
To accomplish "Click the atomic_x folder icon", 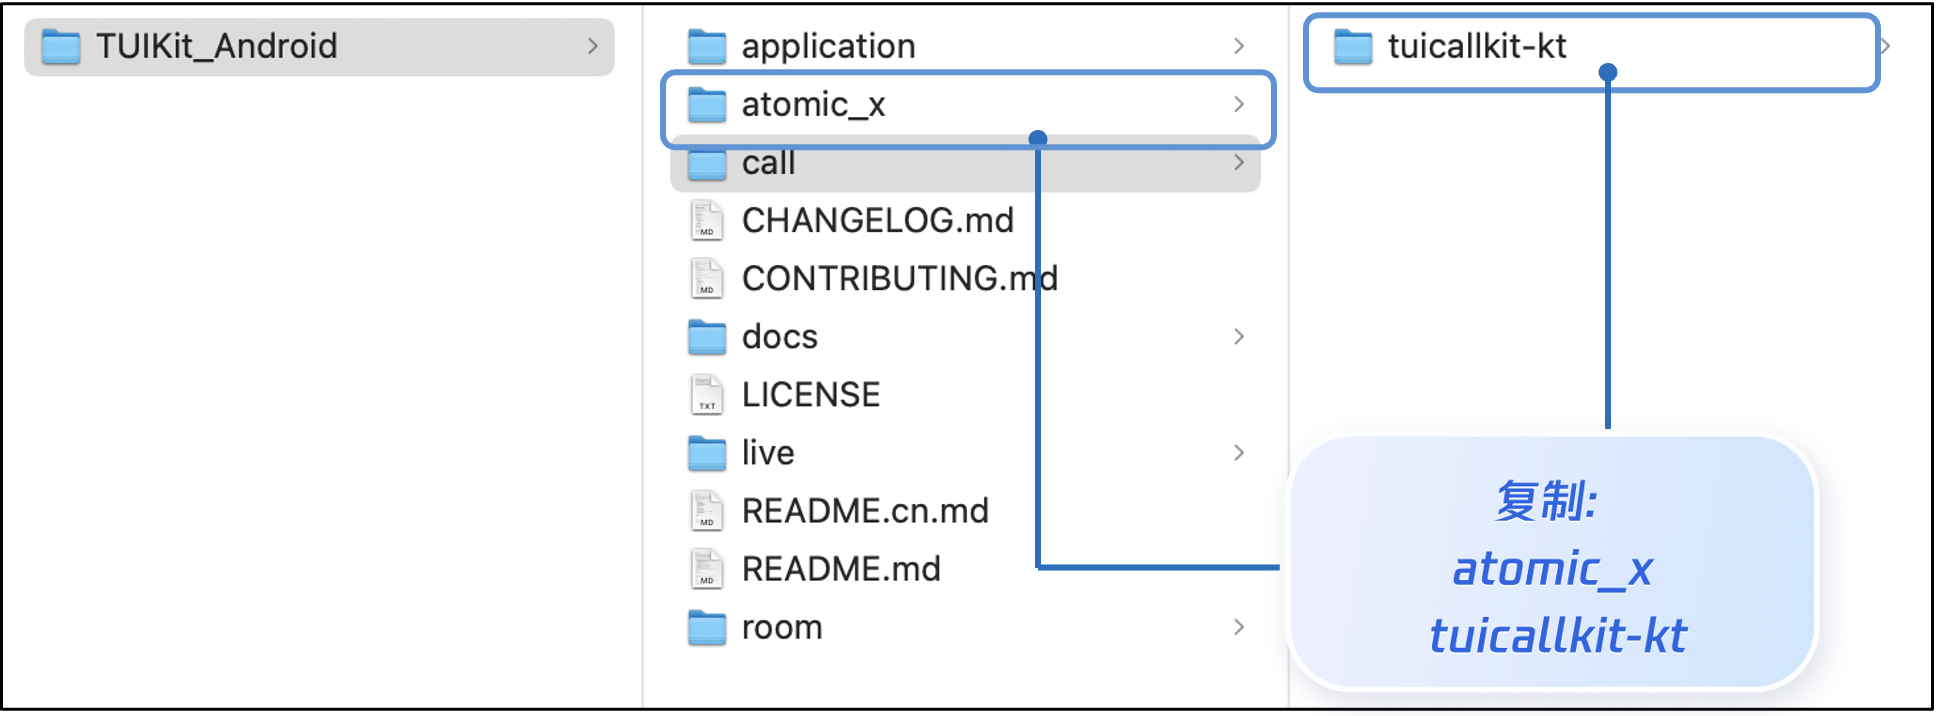I will click(x=707, y=105).
